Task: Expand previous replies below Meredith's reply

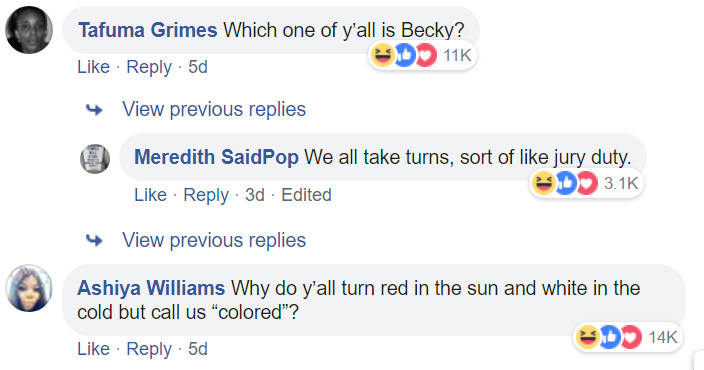Action: (214, 240)
